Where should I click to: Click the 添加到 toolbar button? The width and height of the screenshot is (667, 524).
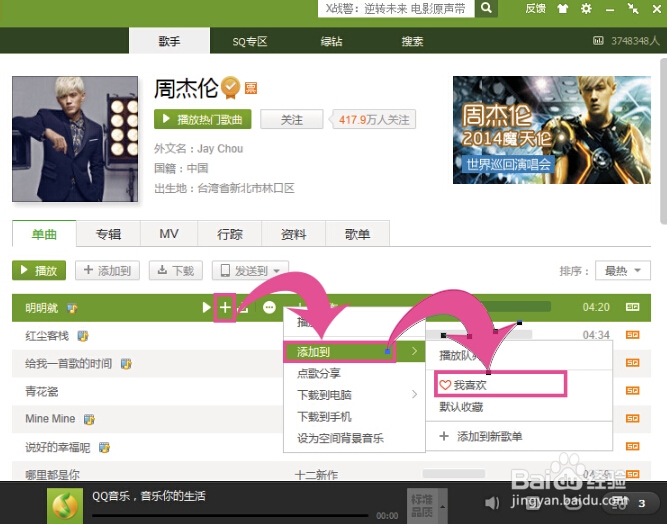point(108,271)
